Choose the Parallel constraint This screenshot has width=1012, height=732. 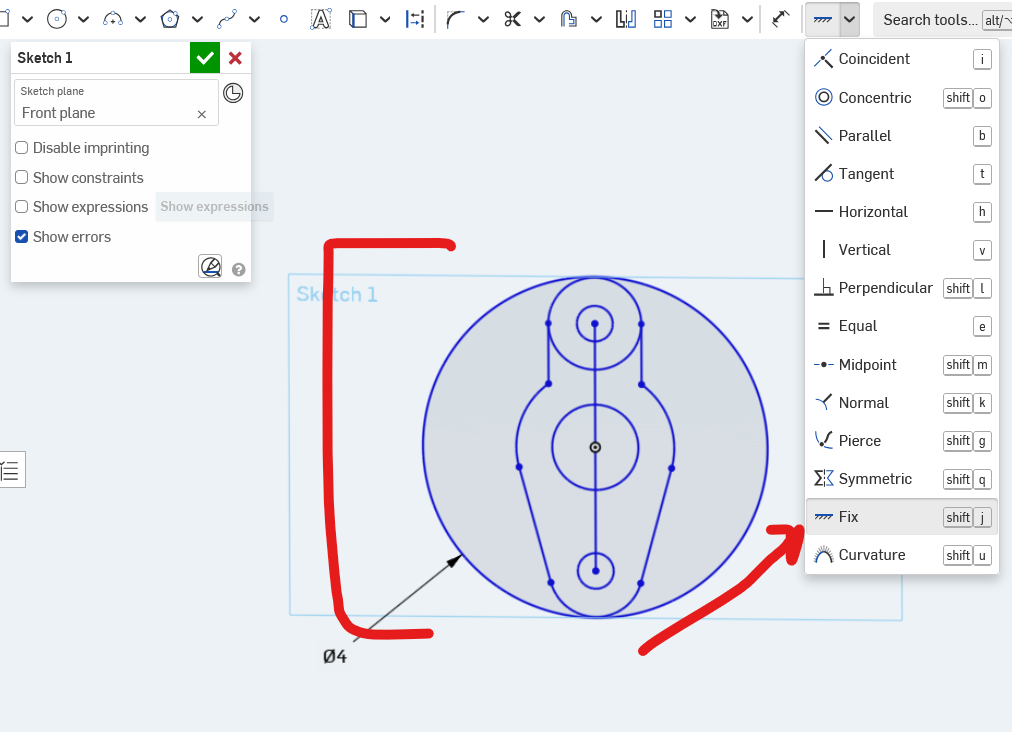(902, 136)
